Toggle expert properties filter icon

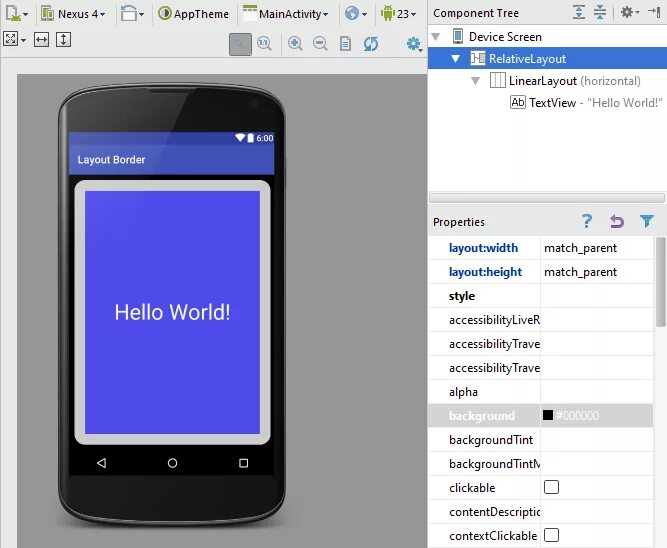(x=647, y=221)
